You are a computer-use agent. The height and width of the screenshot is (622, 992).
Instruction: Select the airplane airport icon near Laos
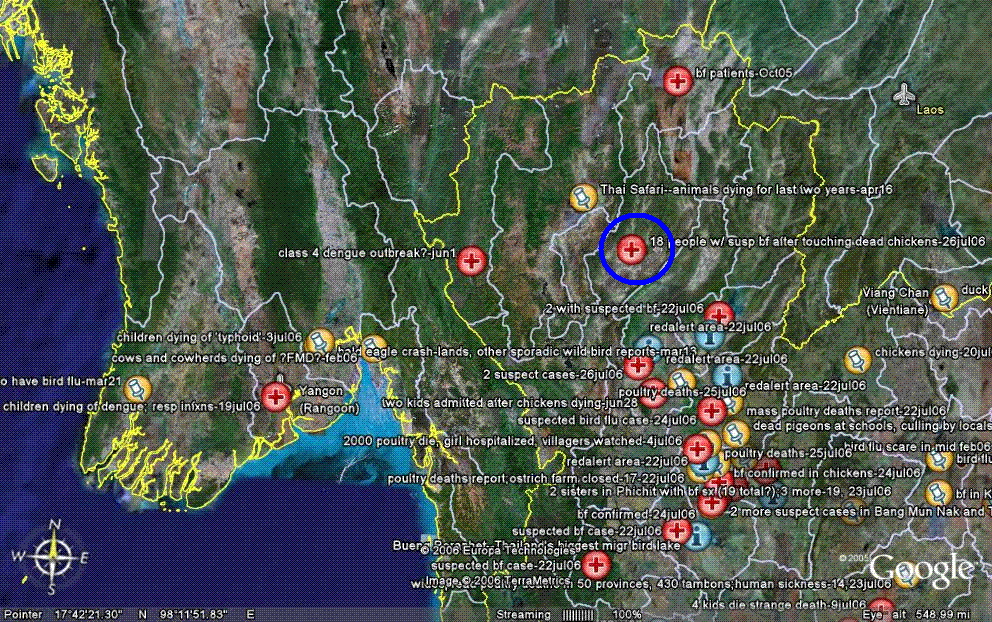(904, 96)
